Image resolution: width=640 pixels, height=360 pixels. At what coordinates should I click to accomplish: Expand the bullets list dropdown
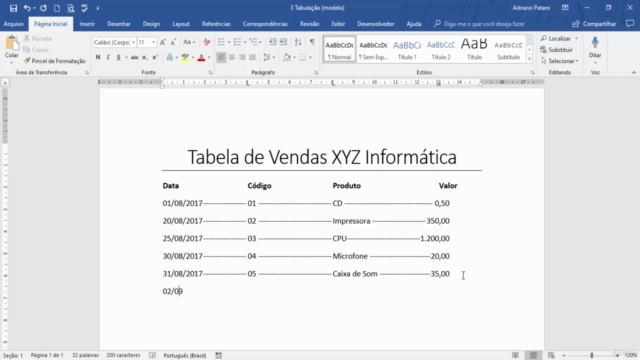[229, 42]
